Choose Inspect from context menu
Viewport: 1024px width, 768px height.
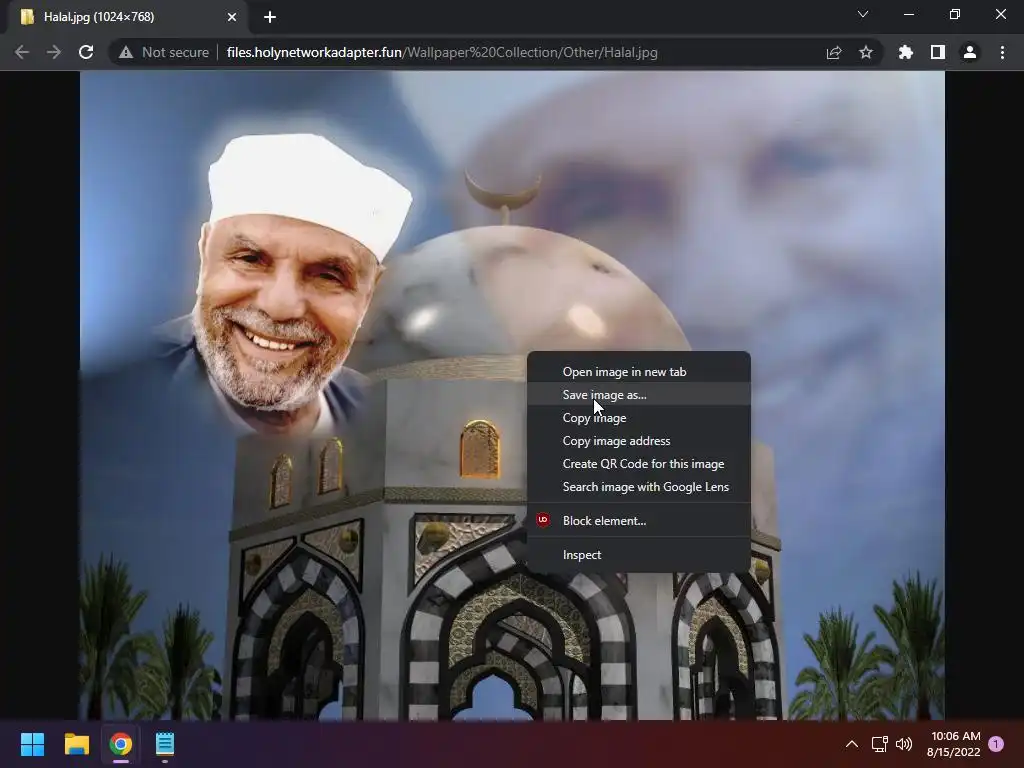(x=638, y=554)
